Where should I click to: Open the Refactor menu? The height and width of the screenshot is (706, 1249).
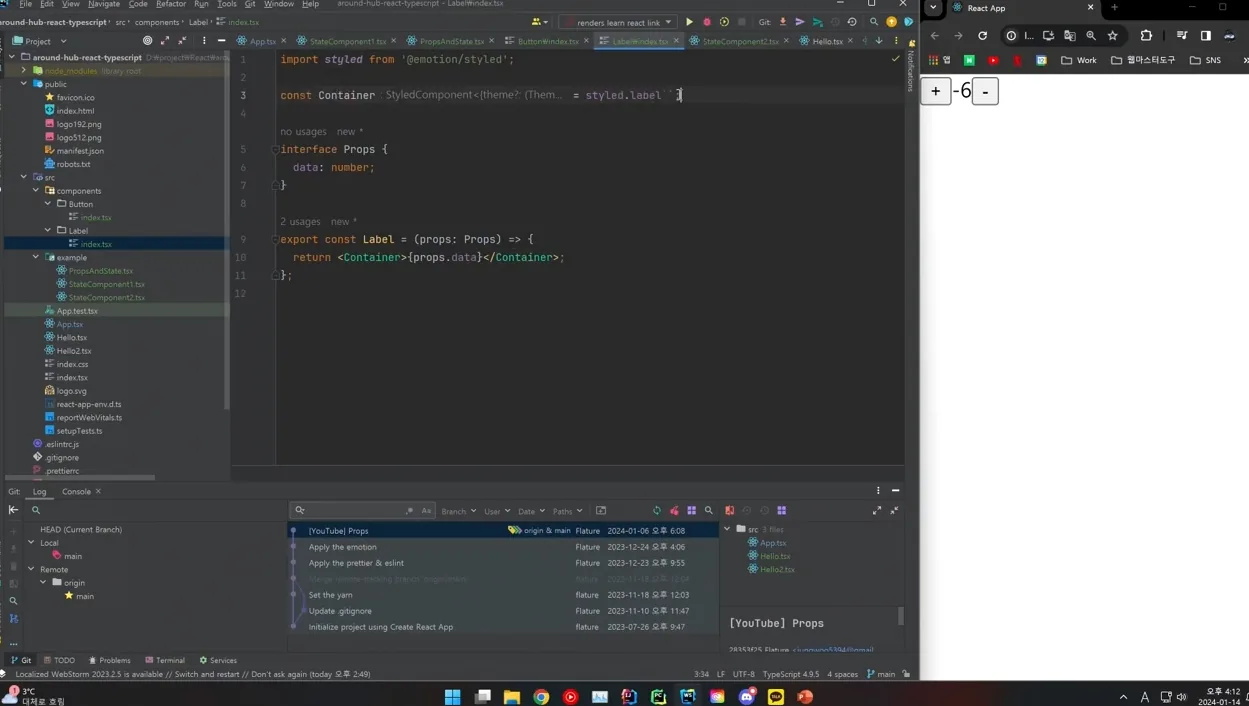coord(171,4)
